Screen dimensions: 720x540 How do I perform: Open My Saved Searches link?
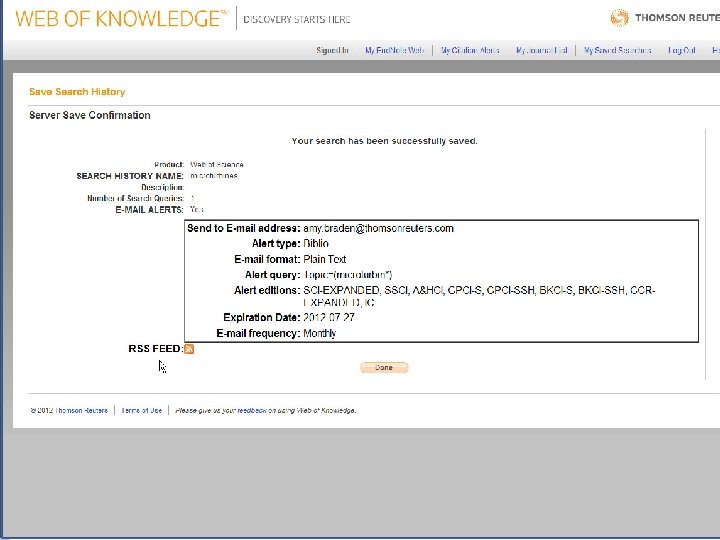(617, 50)
